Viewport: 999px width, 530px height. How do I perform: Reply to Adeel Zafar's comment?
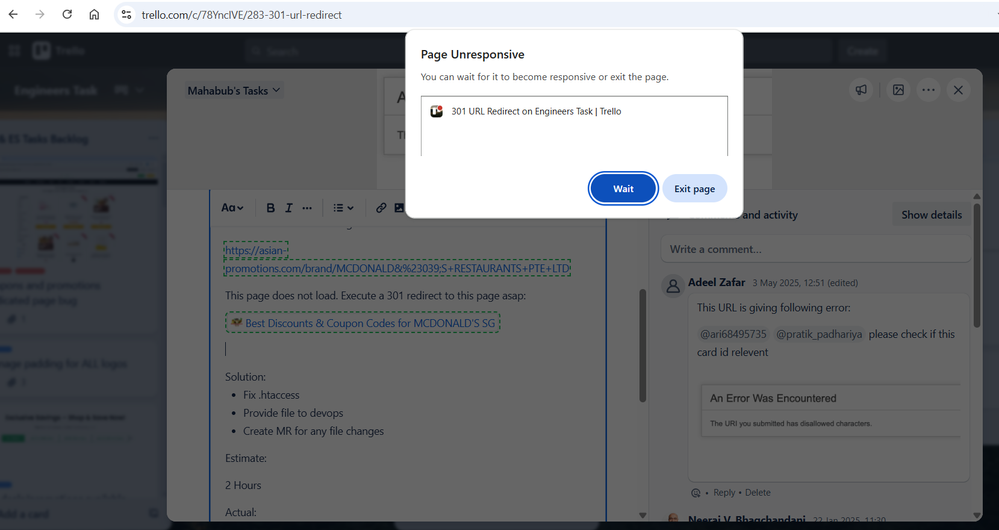(x=724, y=492)
